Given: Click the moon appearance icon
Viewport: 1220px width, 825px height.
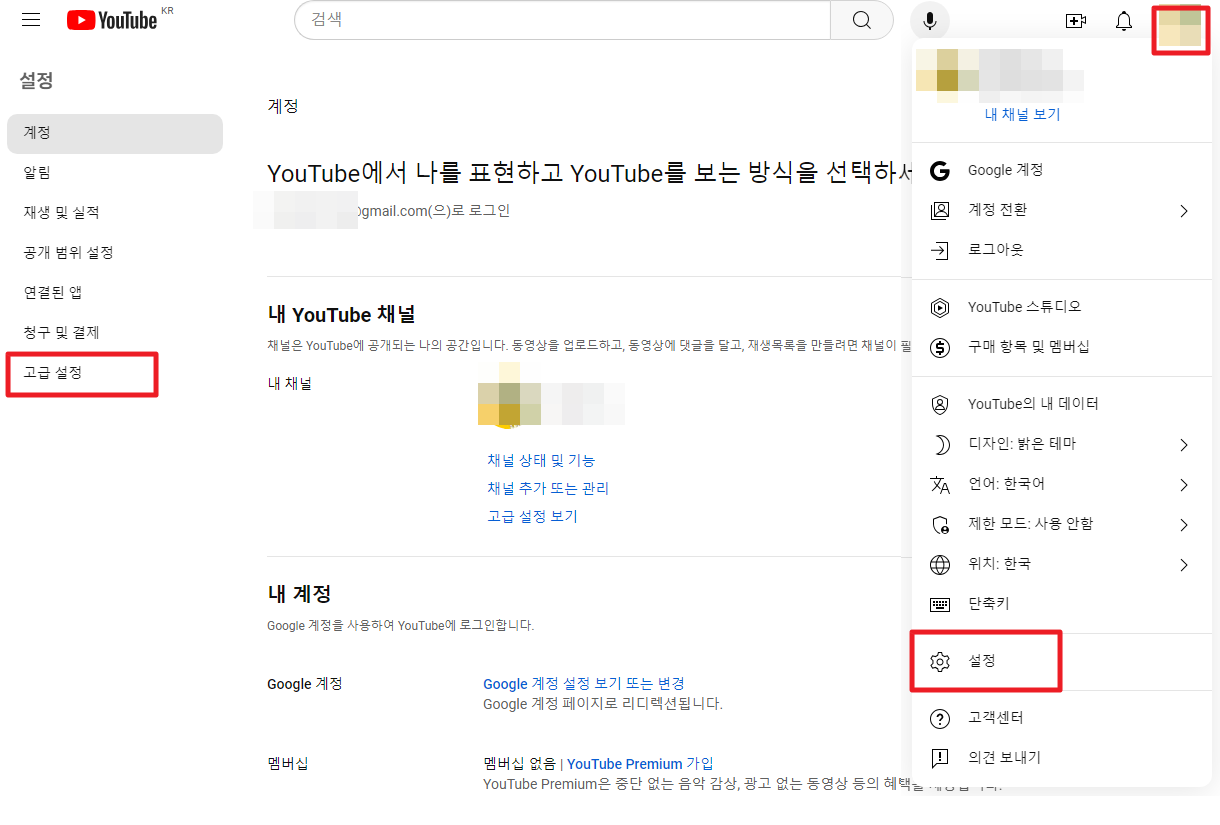Looking at the screenshot, I should pyautogui.click(x=940, y=444).
